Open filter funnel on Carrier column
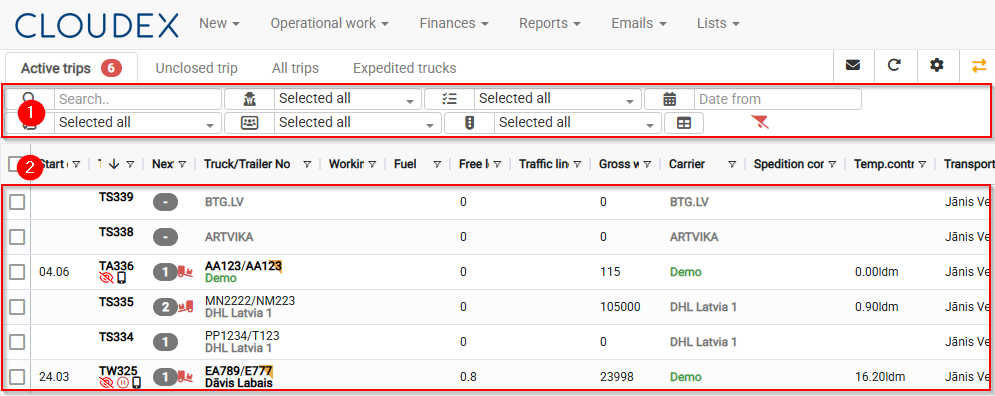The width and height of the screenshot is (995, 396). tap(732, 164)
